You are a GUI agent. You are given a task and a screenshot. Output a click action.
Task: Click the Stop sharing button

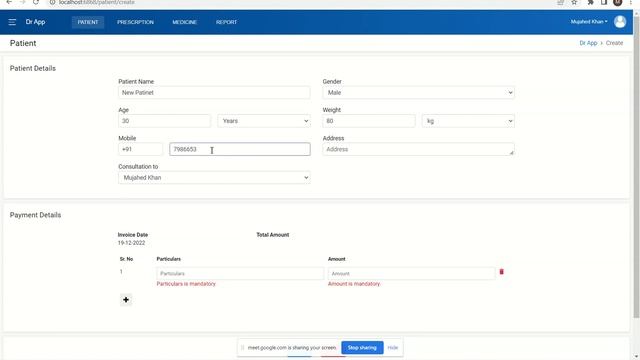362,348
